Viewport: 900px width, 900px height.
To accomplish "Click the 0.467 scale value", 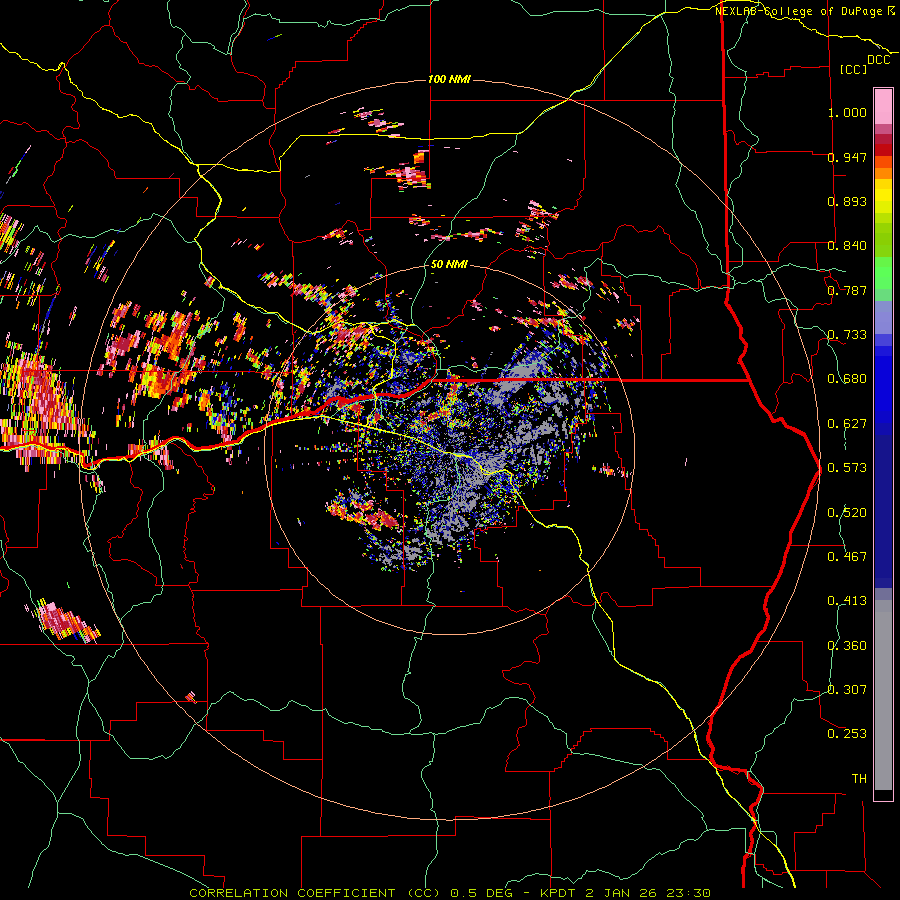I will click(847, 557).
